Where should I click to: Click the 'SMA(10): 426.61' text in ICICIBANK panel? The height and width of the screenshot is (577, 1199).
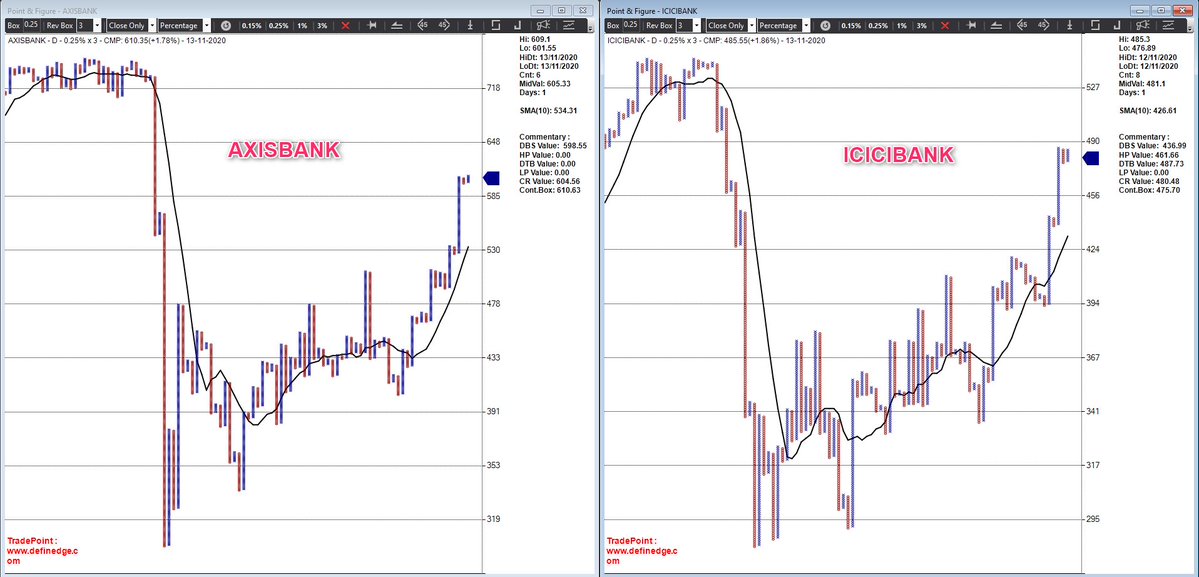(x=1149, y=111)
